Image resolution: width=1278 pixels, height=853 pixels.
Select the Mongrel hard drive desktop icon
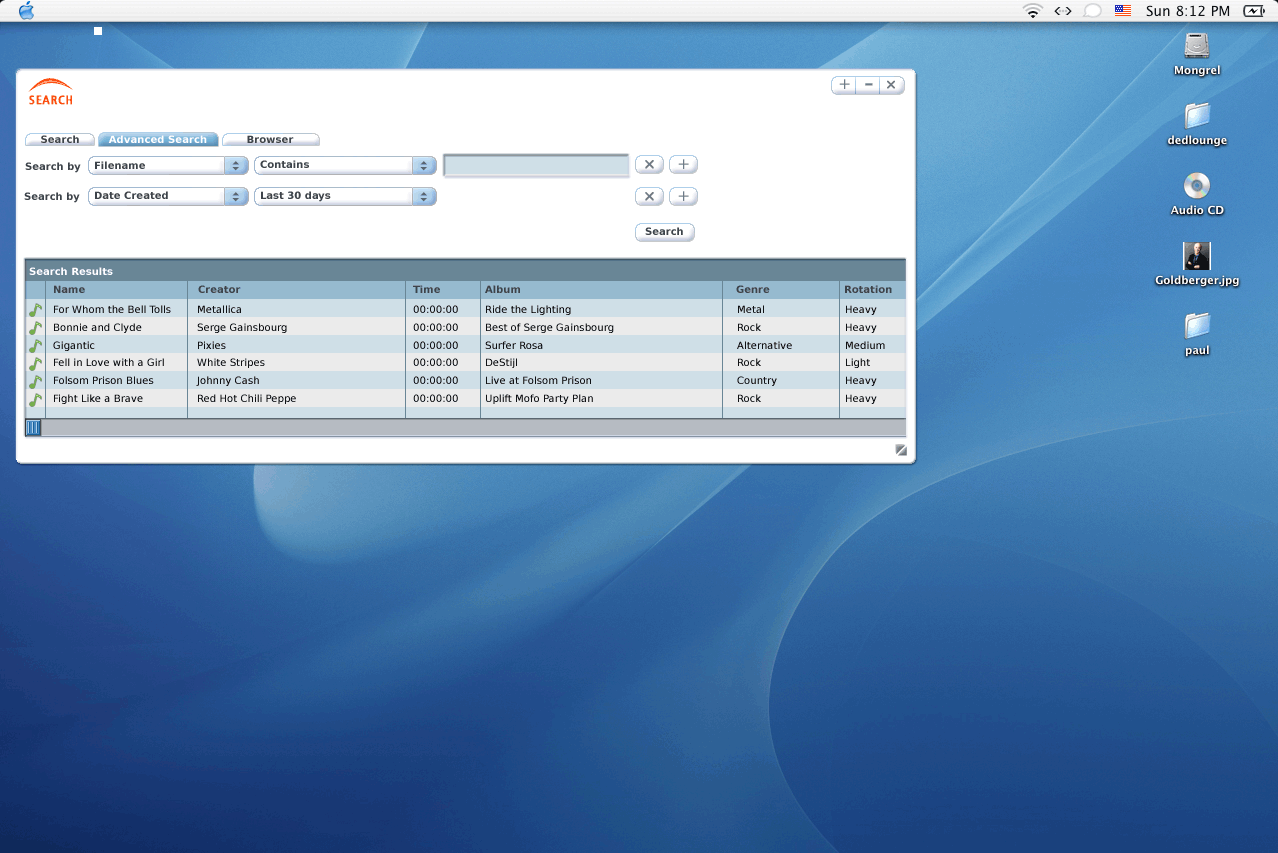(1197, 45)
